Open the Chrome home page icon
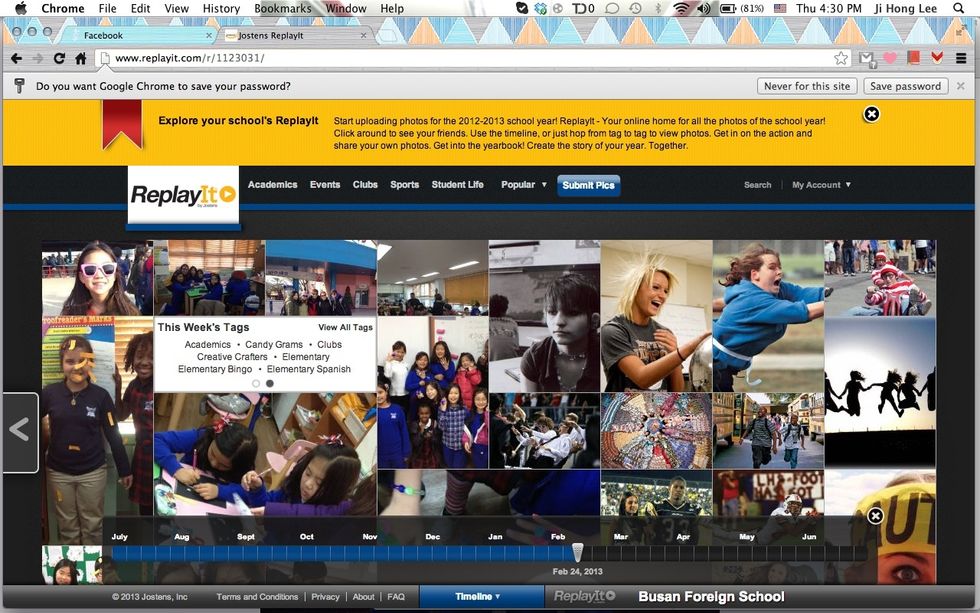This screenshot has height=613, width=980. [x=81, y=58]
